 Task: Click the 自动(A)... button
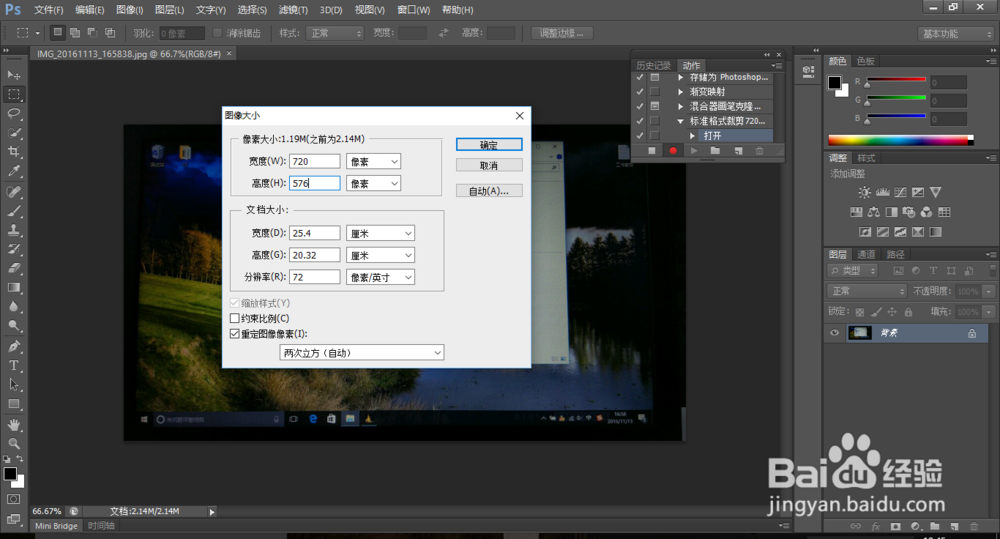coord(489,191)
